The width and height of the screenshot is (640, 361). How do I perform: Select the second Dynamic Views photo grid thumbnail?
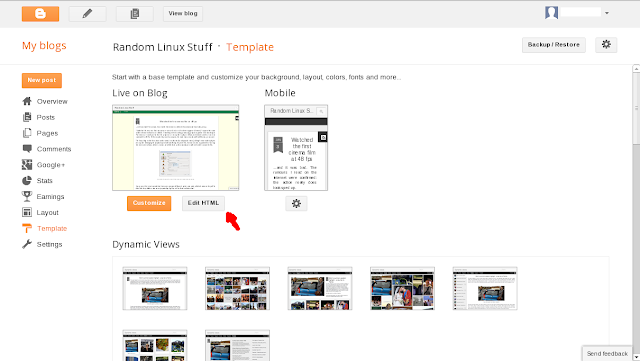(237, 288)
